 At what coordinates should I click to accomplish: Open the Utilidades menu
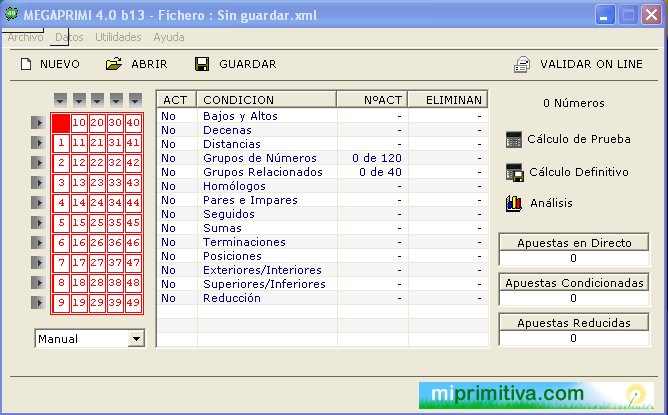click(118, 37)
